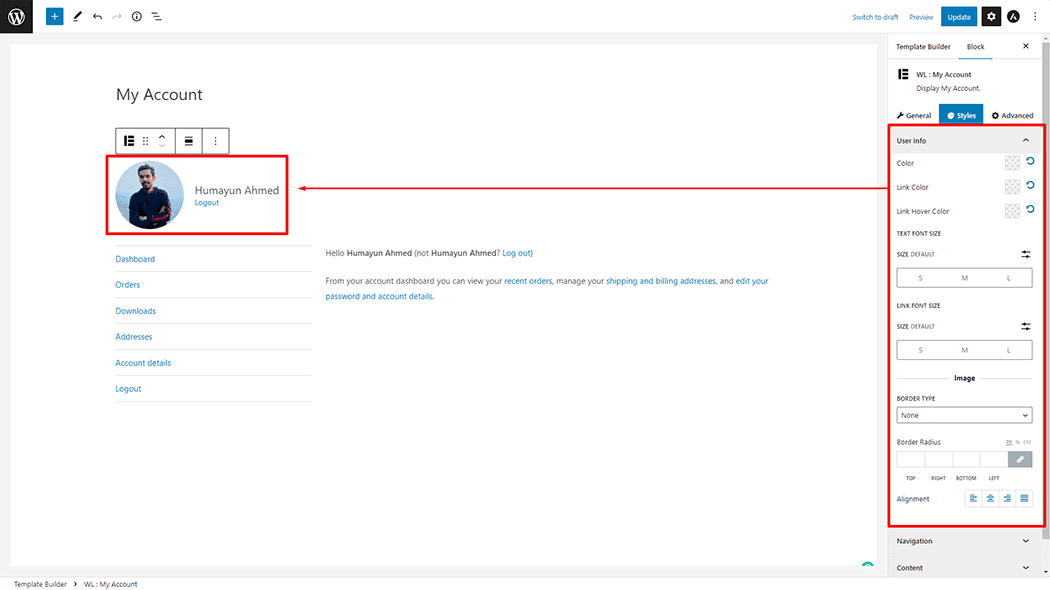Choose M for text font size
Viewport: 1050px width, 590px height.
965,278
